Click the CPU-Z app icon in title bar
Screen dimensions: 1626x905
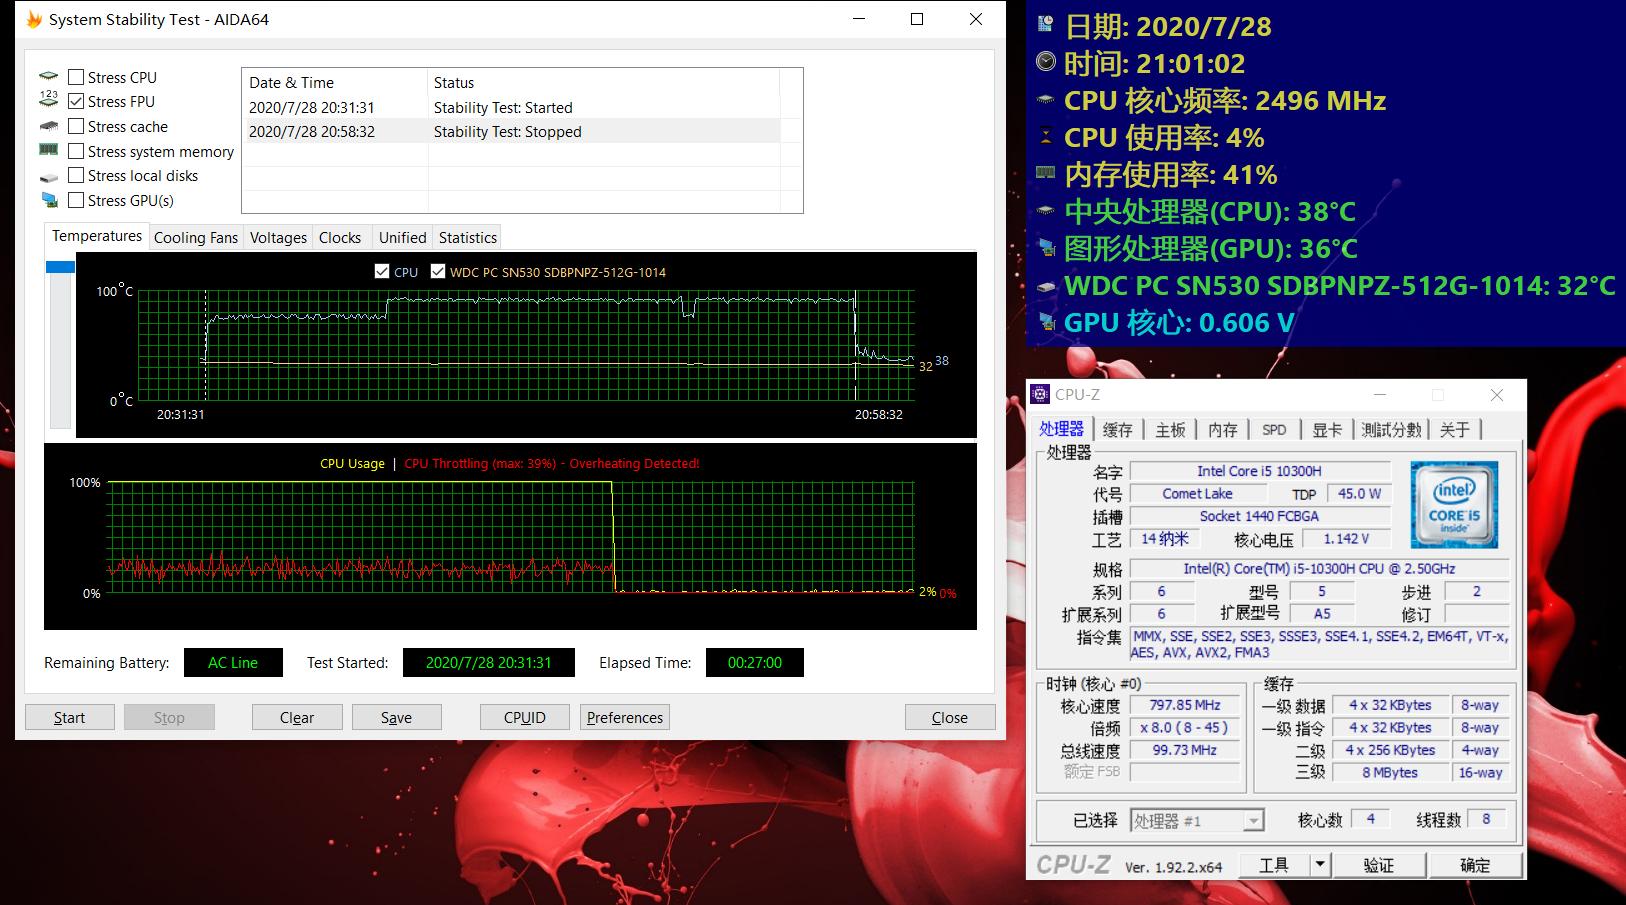pyautogui.click(x=1040, y=394)
